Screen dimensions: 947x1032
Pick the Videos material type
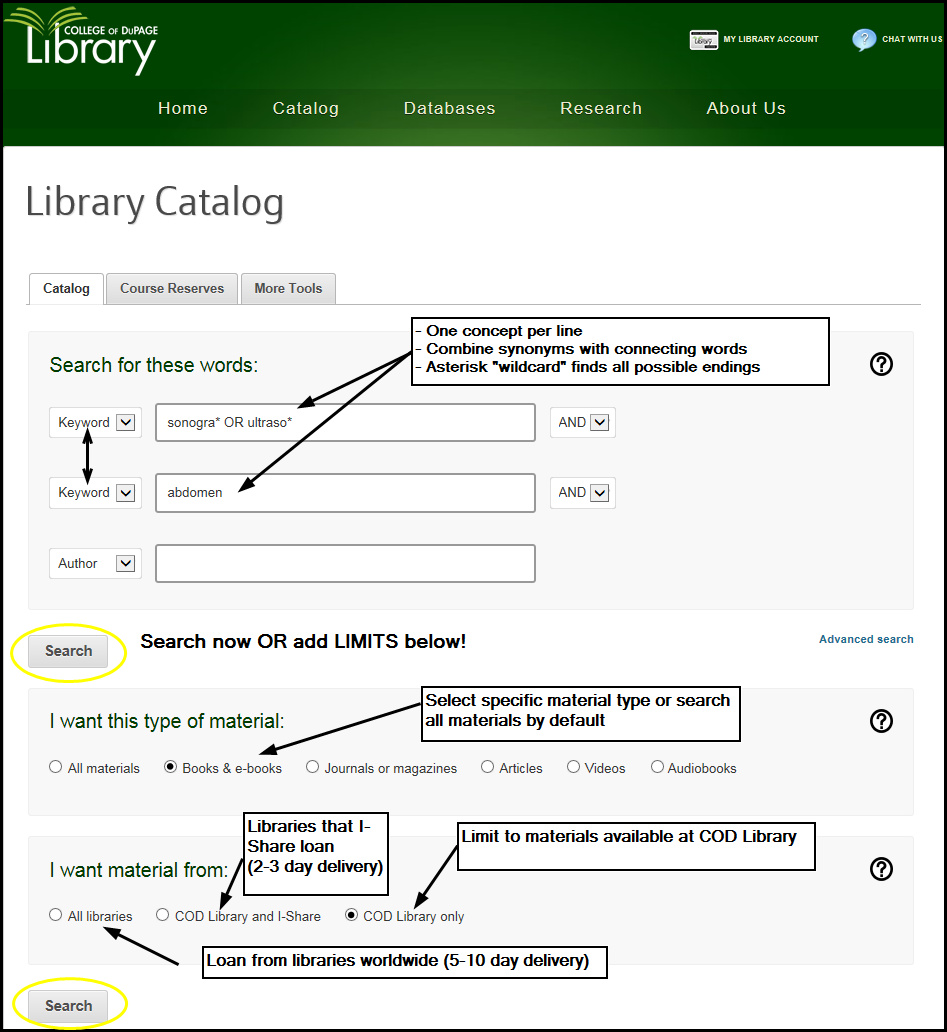[x=574, y=767]
